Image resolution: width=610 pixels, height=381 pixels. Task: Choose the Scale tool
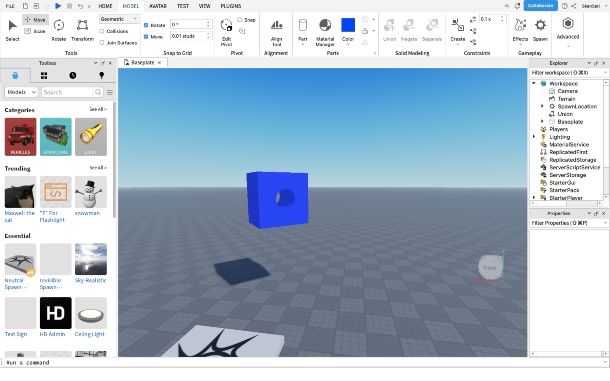coord(35,31)
